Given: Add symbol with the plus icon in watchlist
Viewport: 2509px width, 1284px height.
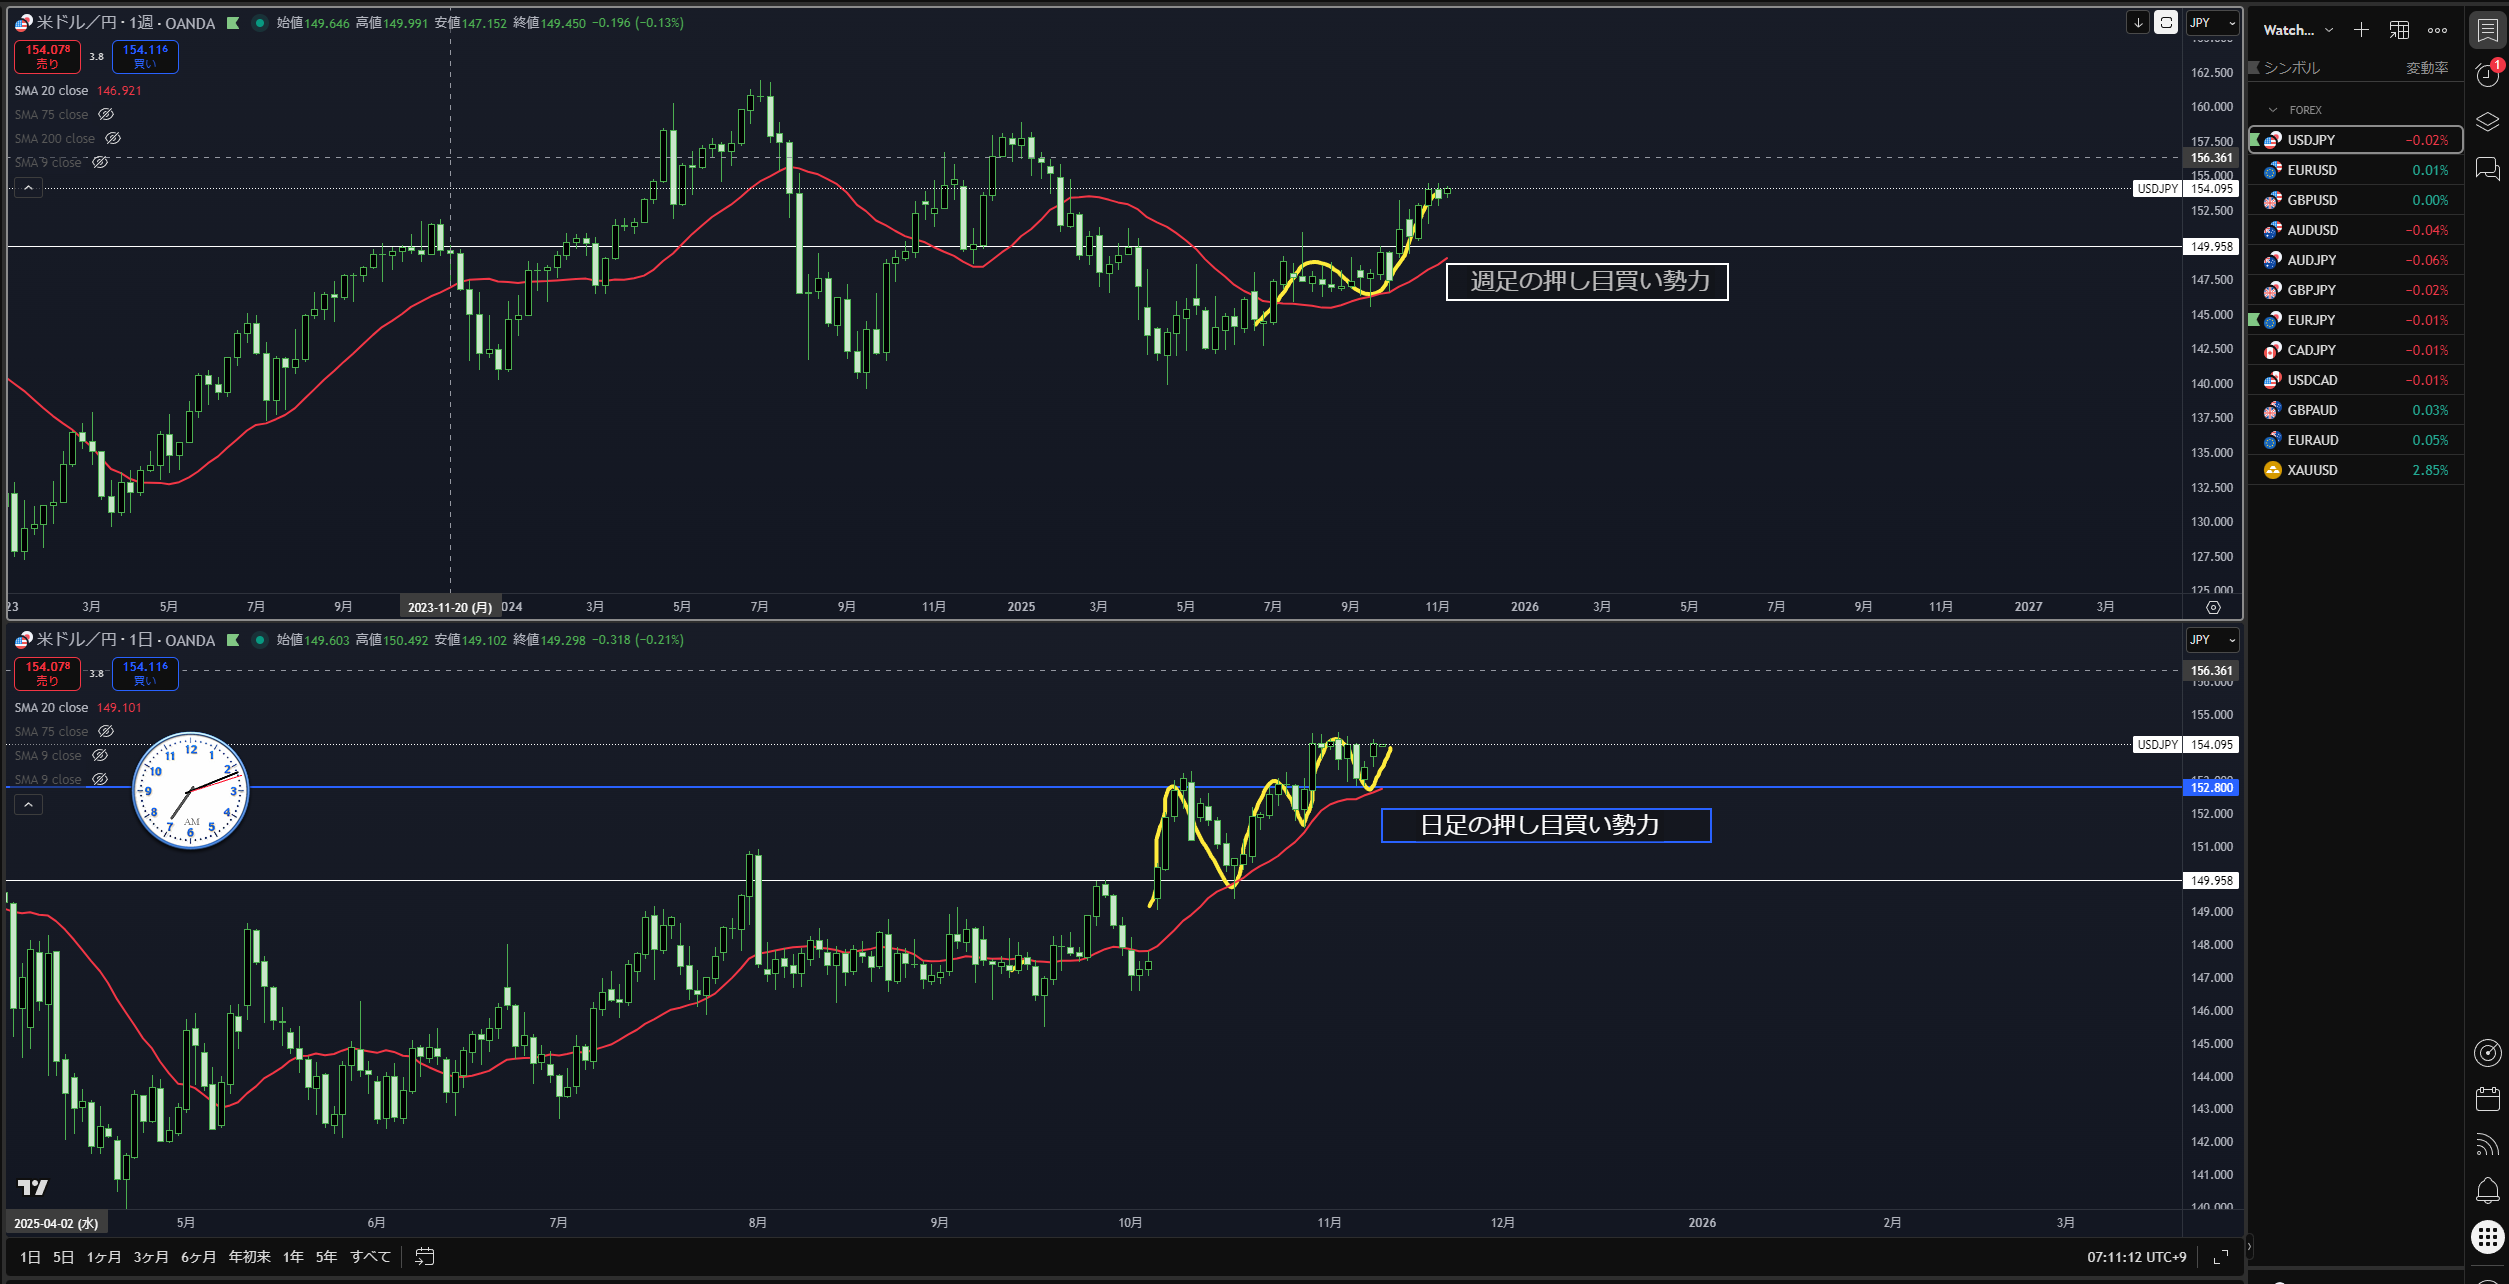Looking at the screenshot, I should 2361,30.
